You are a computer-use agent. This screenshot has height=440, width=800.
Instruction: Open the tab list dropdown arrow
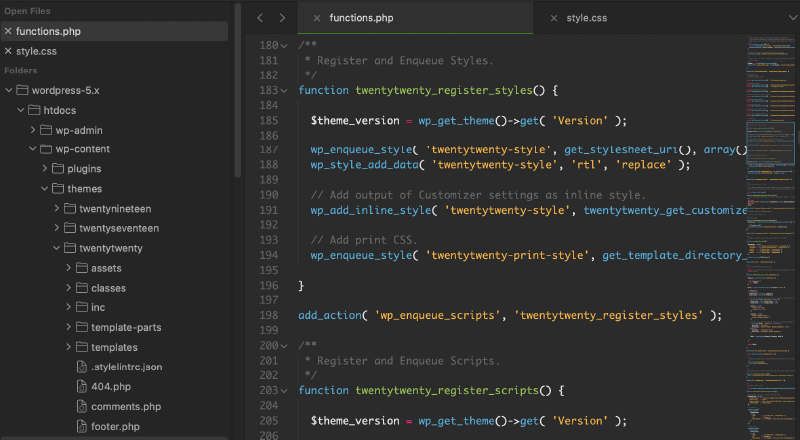[792, 18]
